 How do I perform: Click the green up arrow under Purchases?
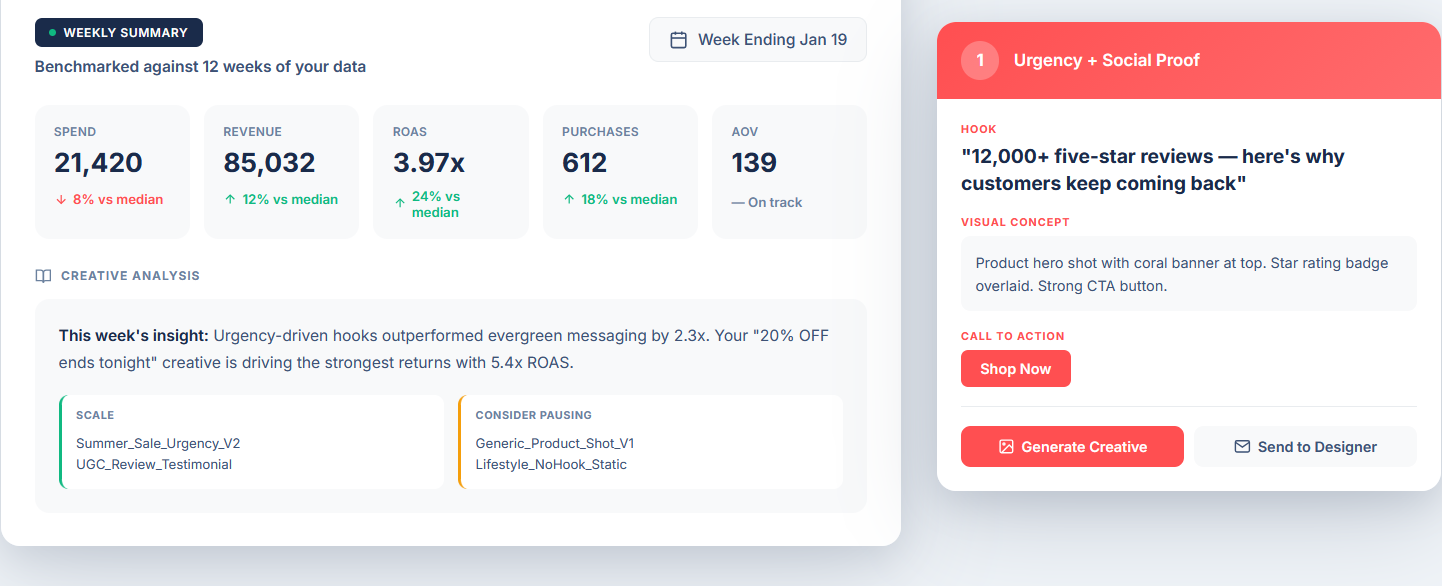coord(569,200)
